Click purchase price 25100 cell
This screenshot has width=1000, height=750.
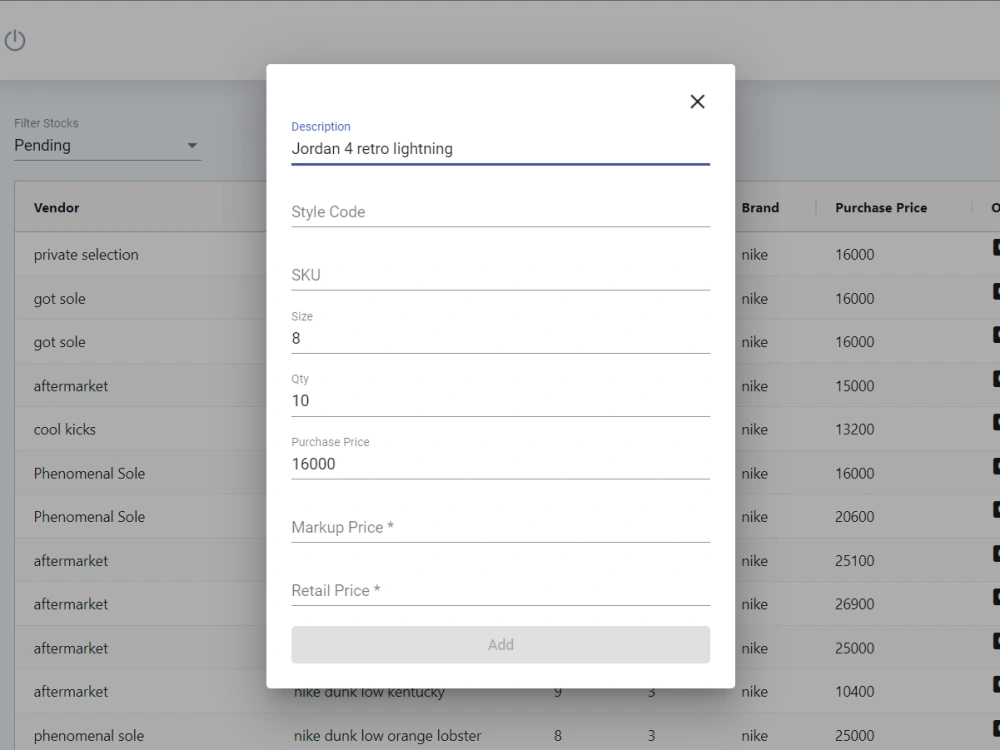(x=855, y=561)
